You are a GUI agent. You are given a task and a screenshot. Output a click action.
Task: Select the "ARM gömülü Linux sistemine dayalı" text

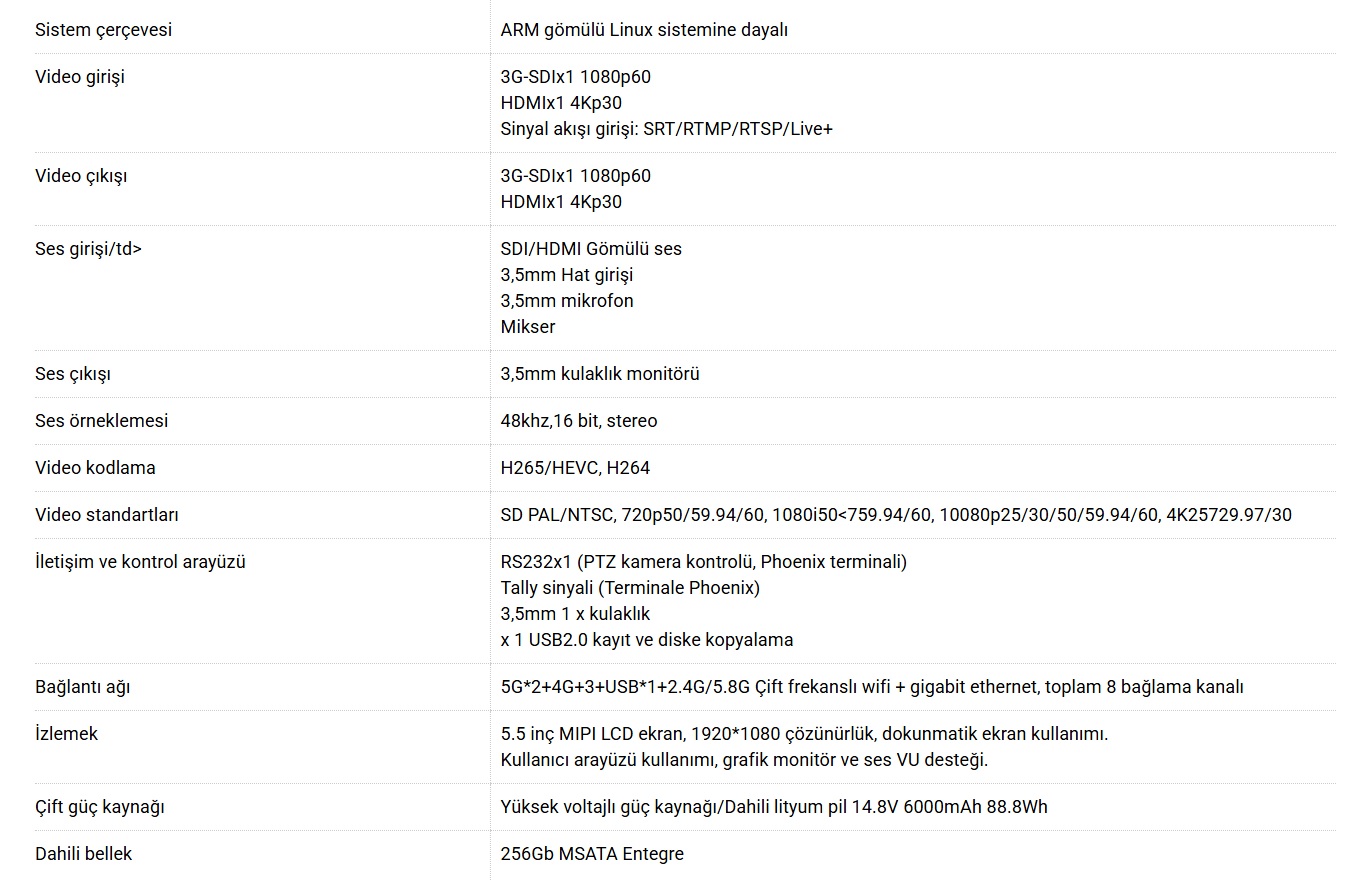pos(644,30)
